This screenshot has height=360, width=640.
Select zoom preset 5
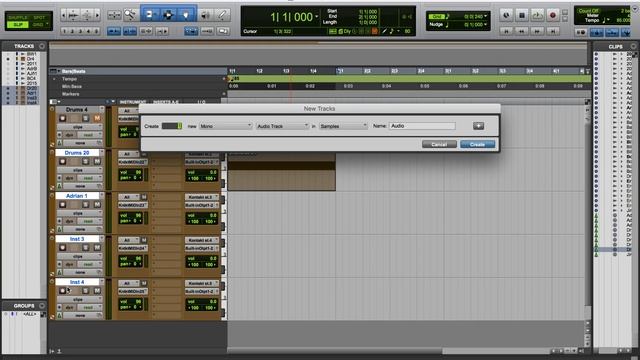pyautogui.click(x=96, y=31)
